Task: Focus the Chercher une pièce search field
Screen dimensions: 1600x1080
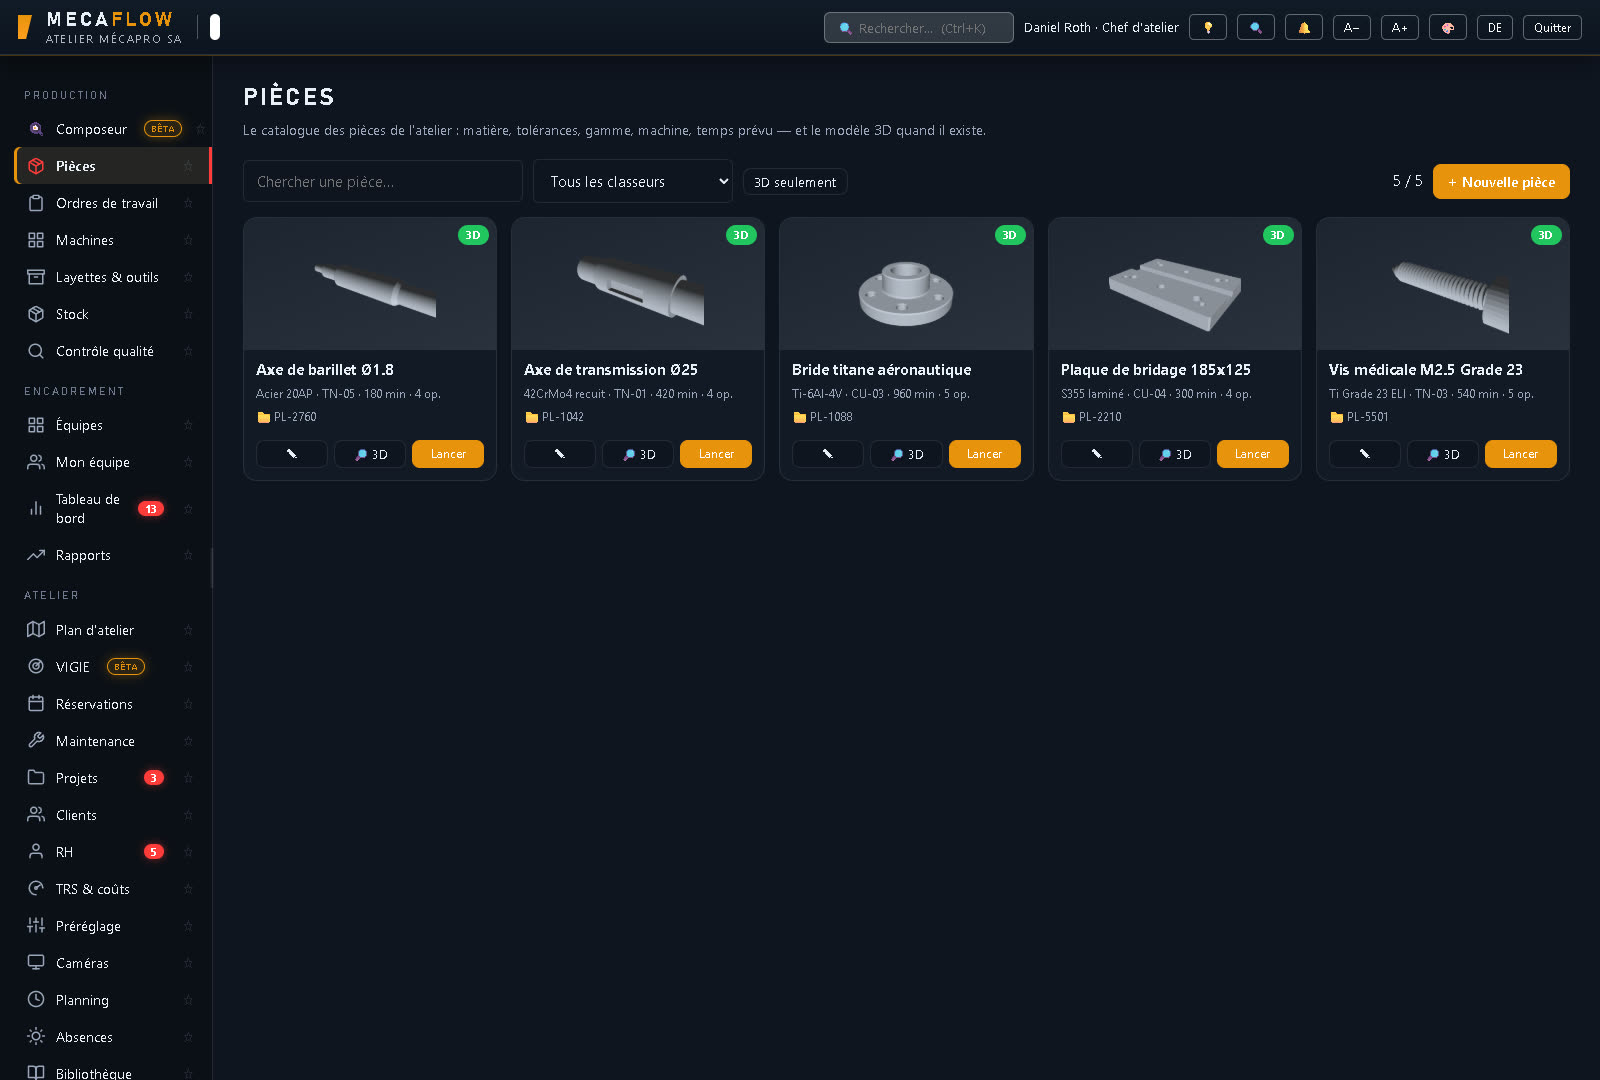Action: coord(383,181)
